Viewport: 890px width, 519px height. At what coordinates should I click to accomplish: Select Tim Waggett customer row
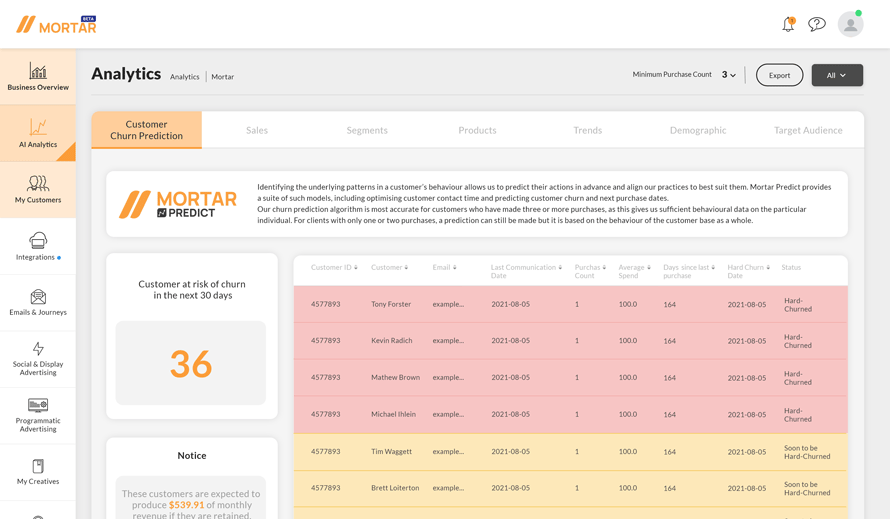point(570,452)
